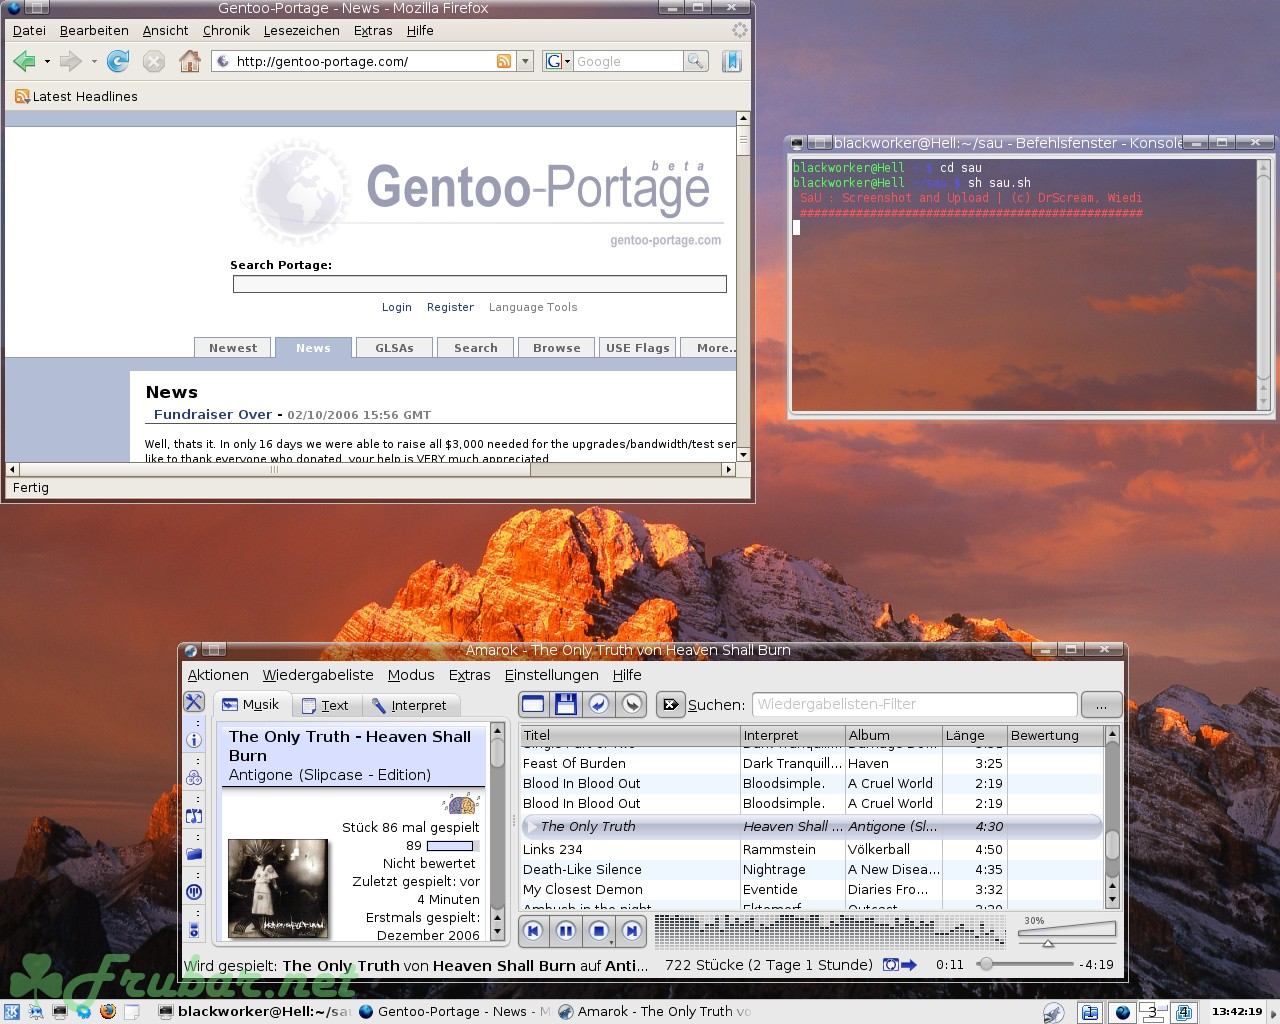This screenshot has height=1024, width=1280.
Task: Open the Files folder sidebar icon
Action: 194,854
